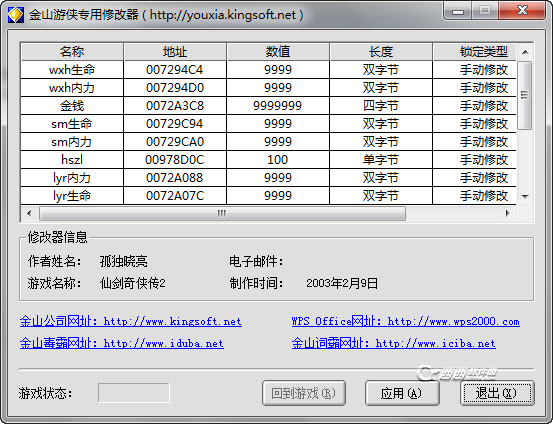The width and height of the screenshot is (553, 424).
Task: Click the horizontal scroll left arrow
Action: point(29,213)
